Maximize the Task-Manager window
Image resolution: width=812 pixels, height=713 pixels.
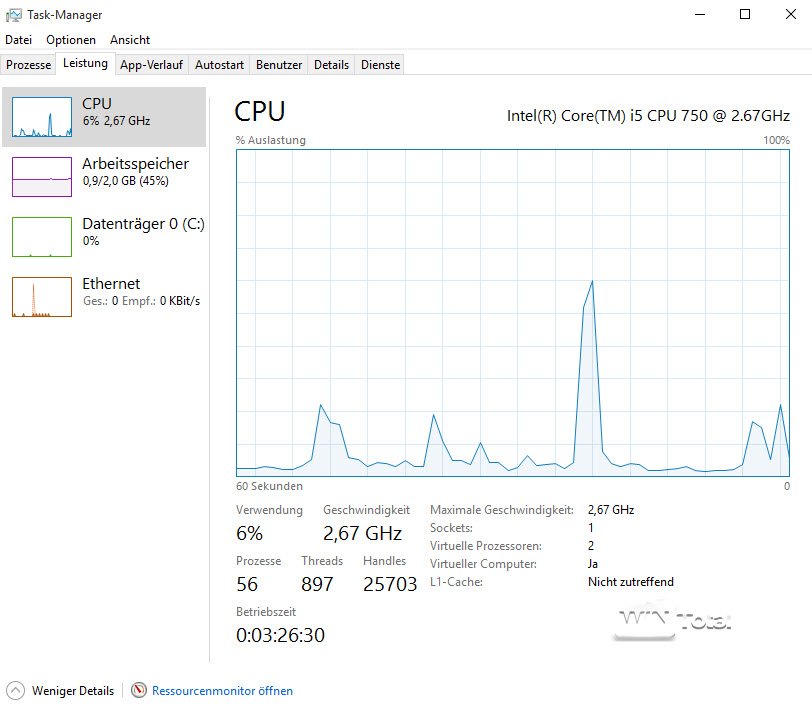744,15
